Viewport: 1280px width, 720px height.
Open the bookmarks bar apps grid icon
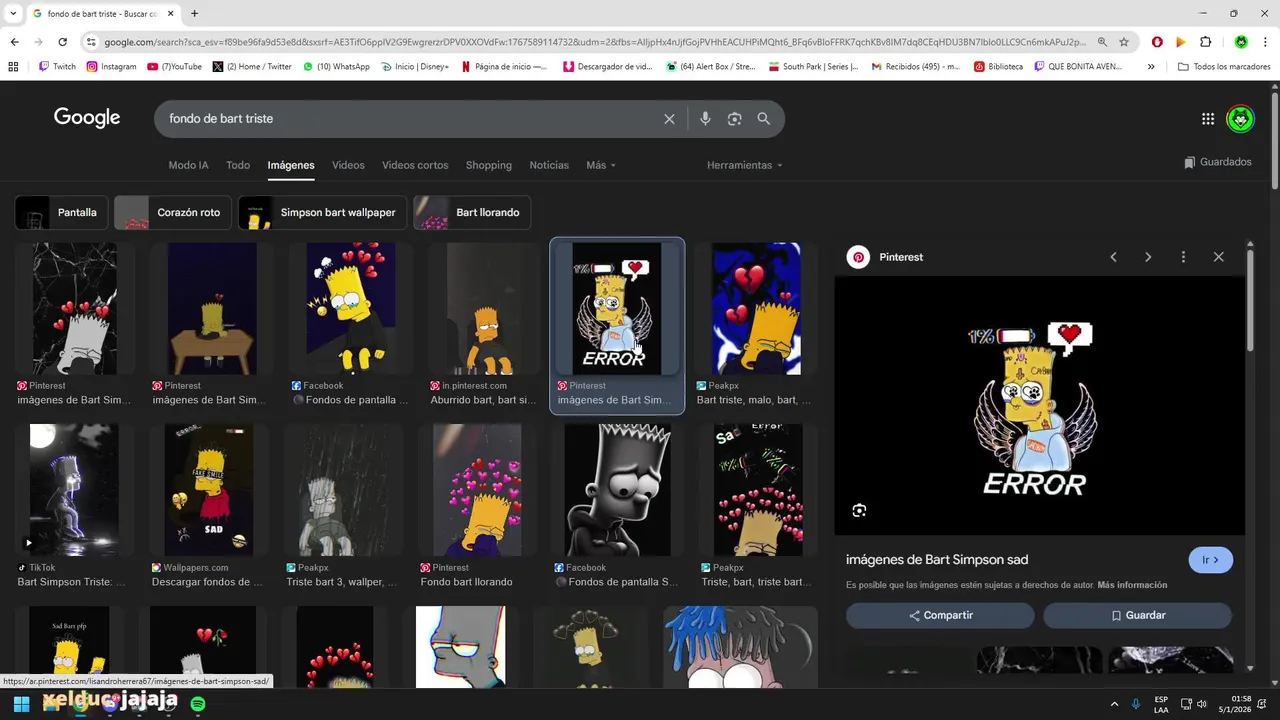click(x=13, y=67)
